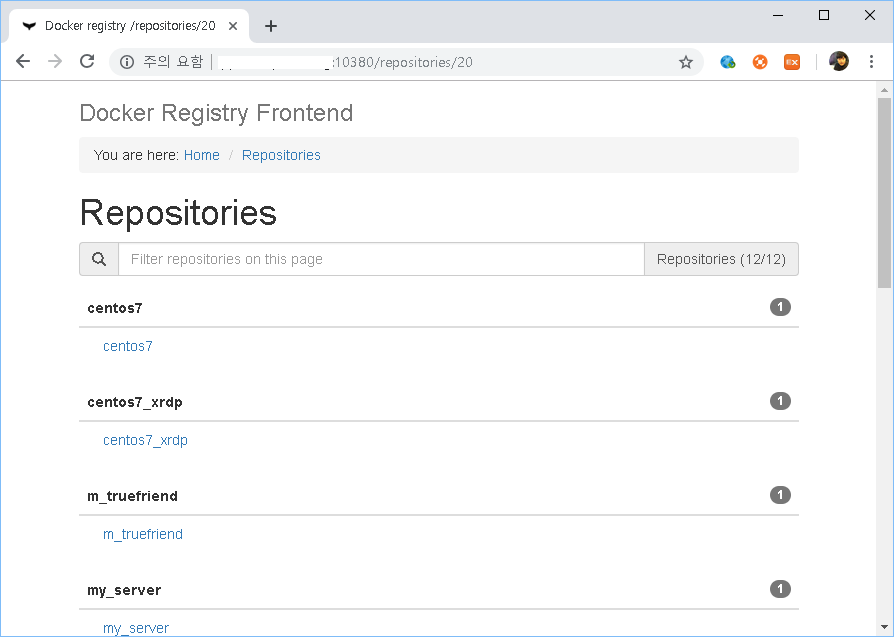Open the orange square extension icon
The height and width of the screenshot is (637, 894).
(x=792, y=62)
